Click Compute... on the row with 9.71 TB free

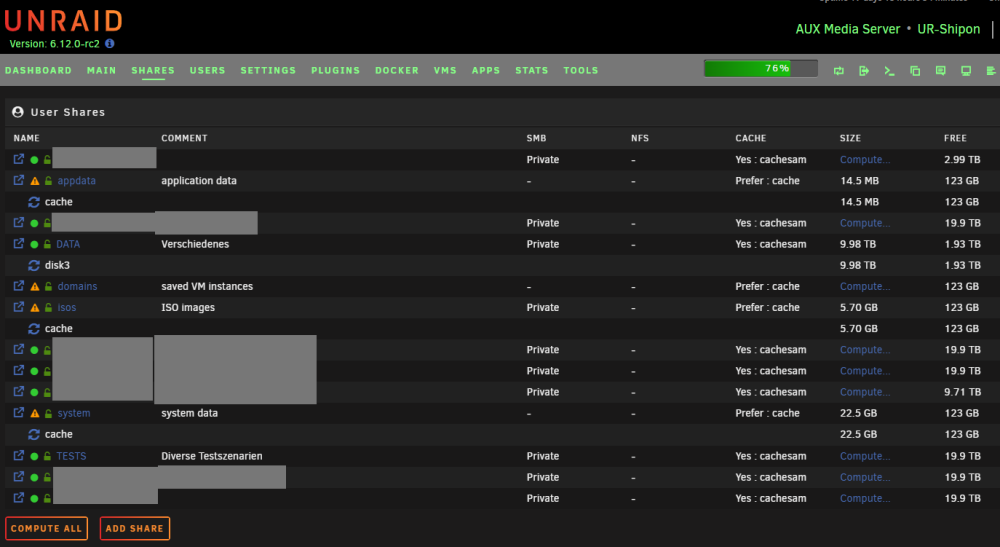click(865, 391)
